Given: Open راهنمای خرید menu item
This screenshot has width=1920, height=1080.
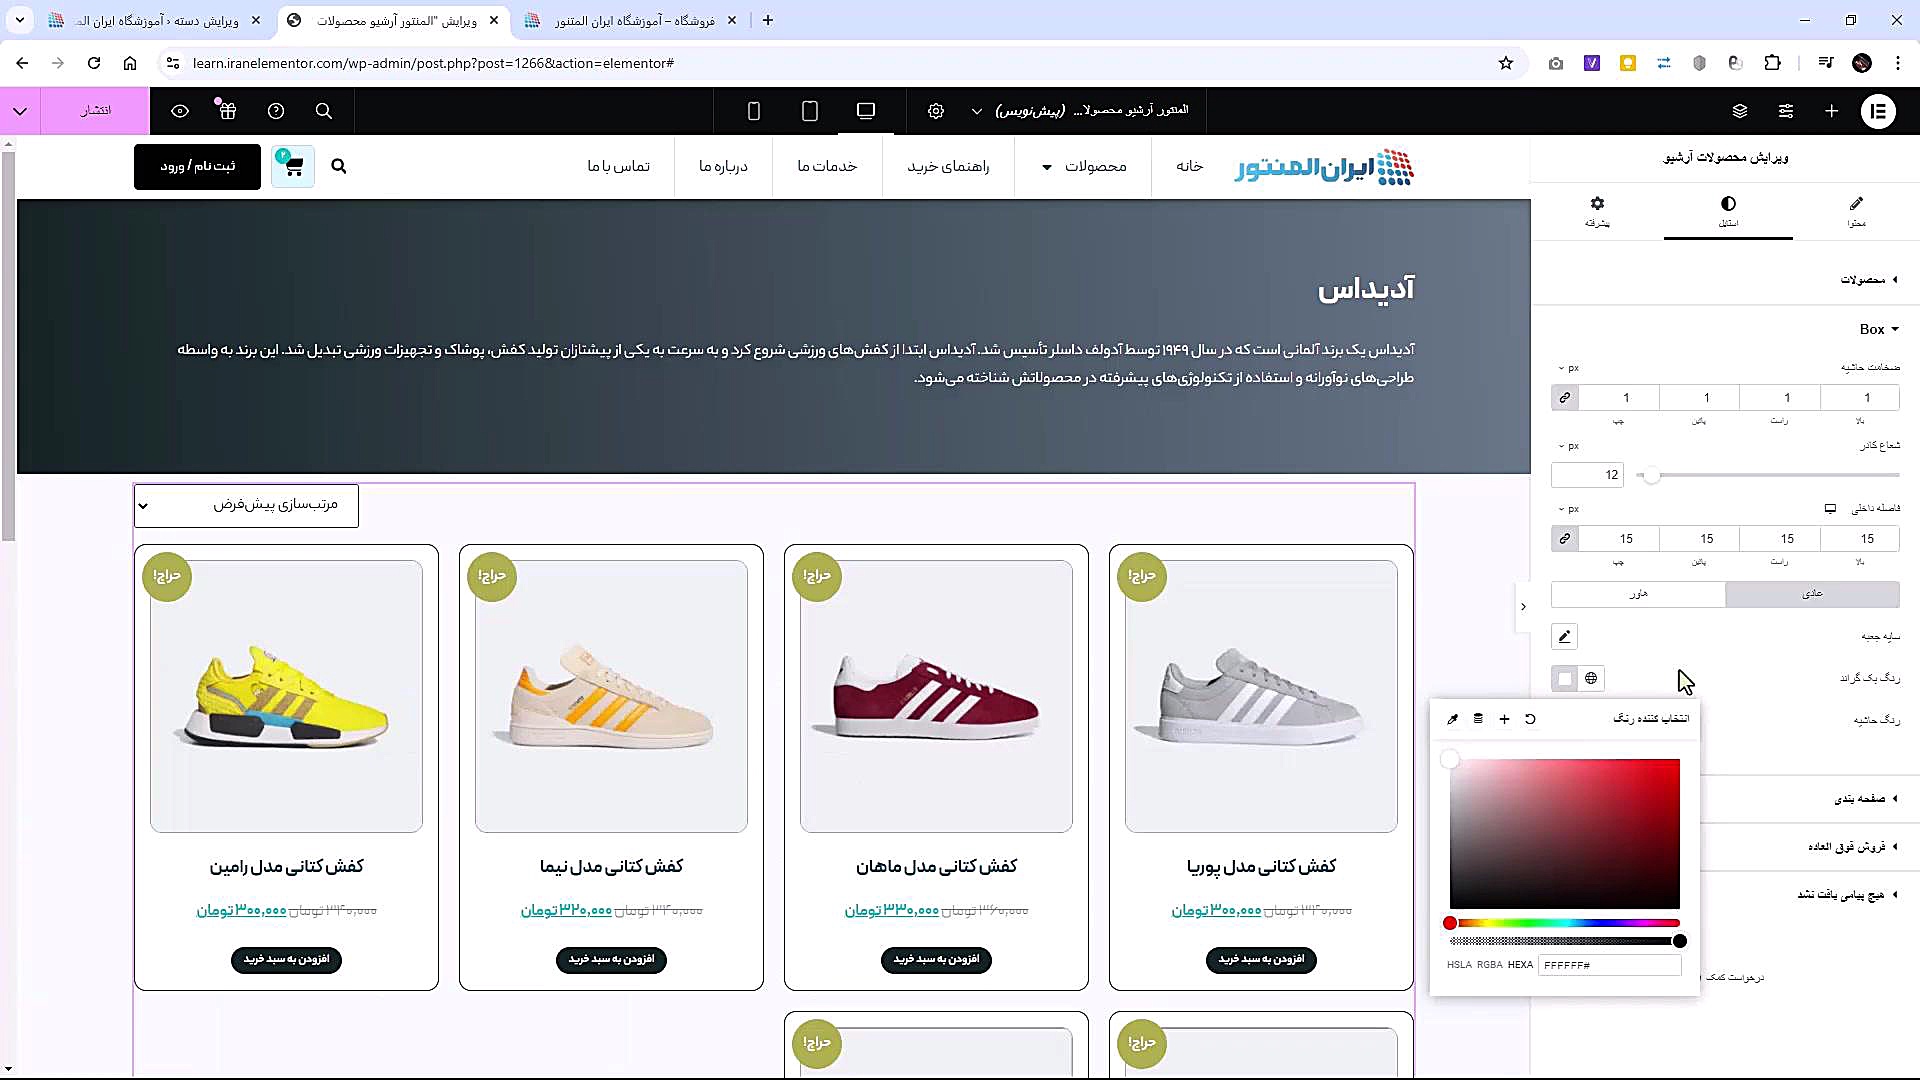Looking at the screenshot, I should coord(948,166).
